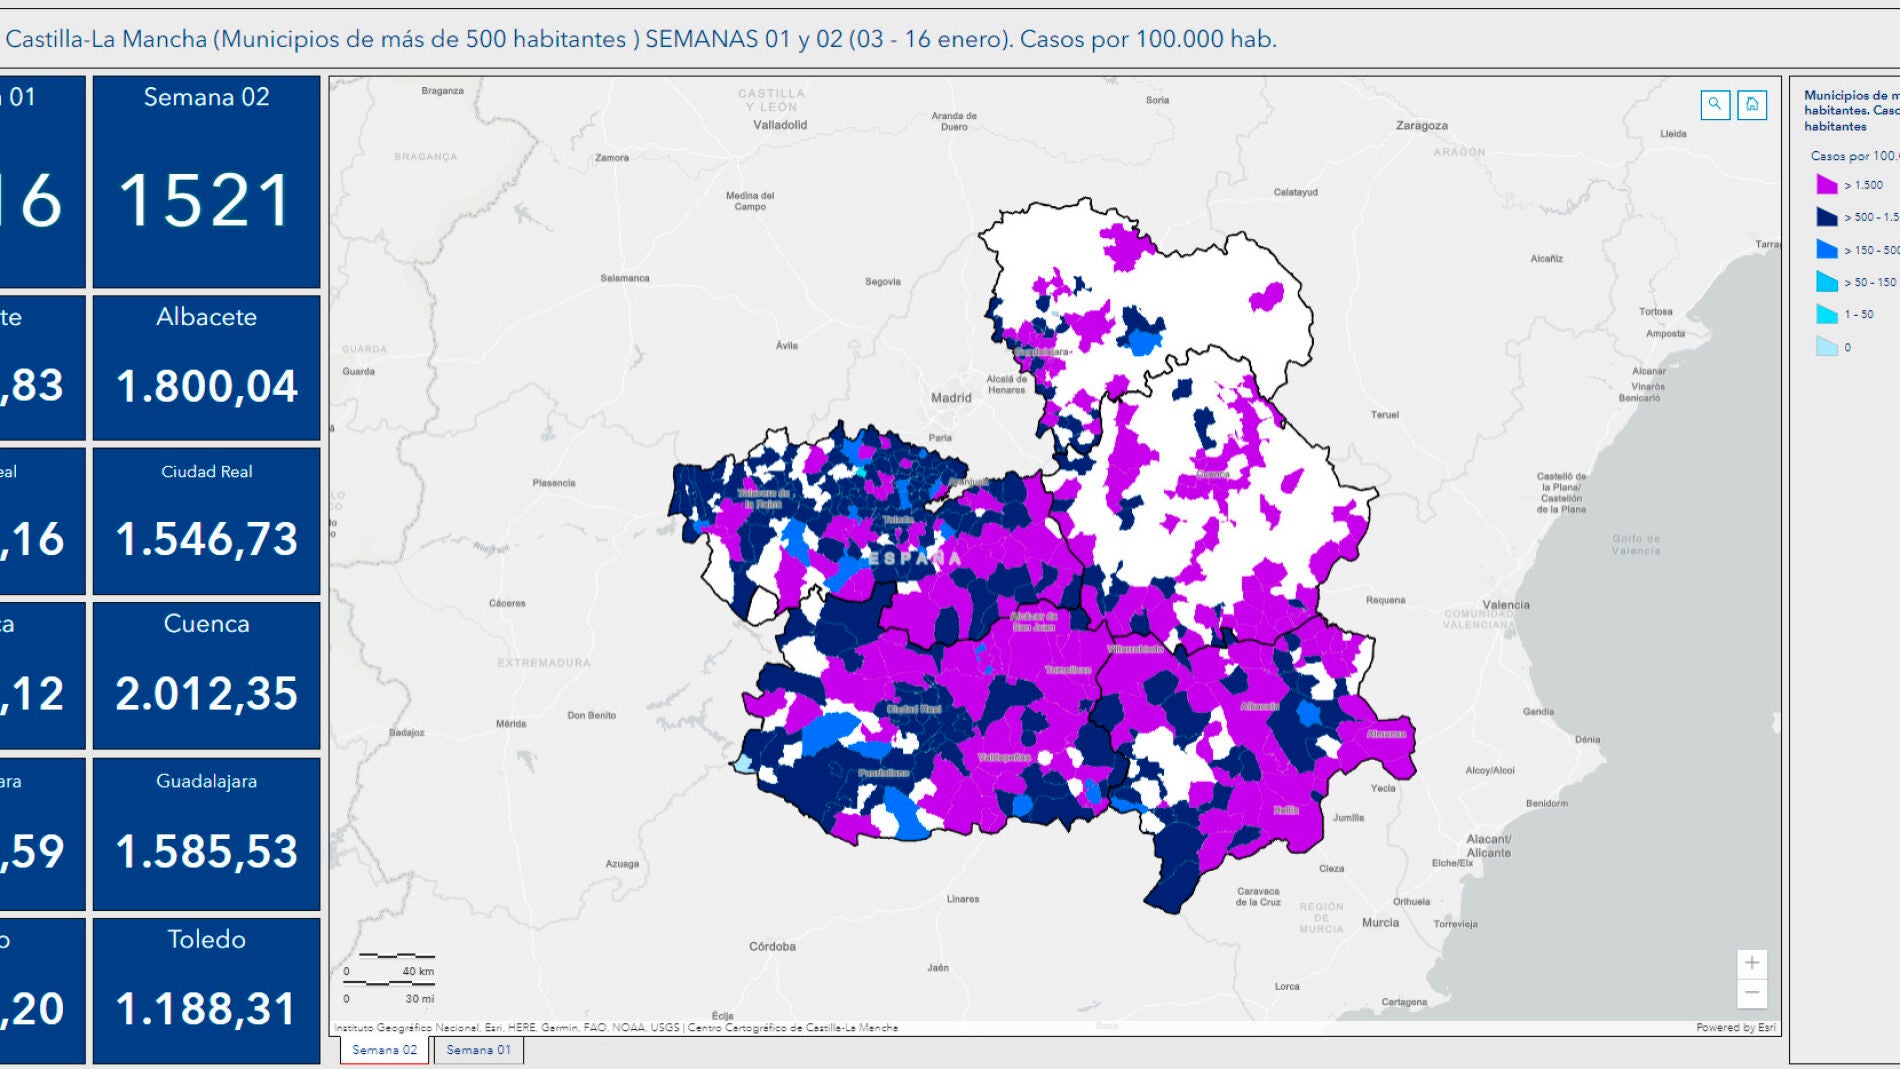Click the magenta > 1.500 legend swatch

1827,184
